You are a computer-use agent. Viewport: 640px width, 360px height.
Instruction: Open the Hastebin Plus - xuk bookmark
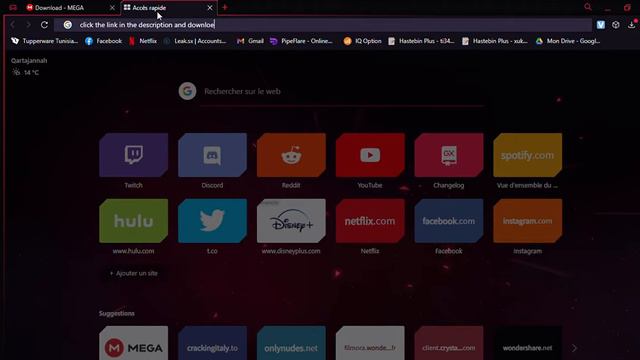(x=495, y=41)
